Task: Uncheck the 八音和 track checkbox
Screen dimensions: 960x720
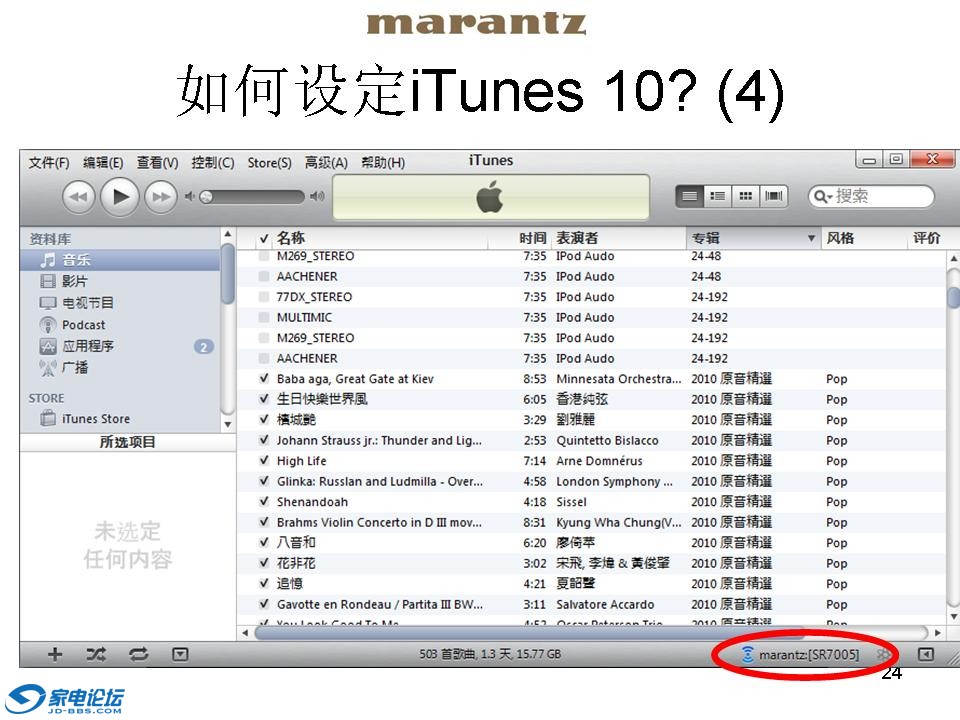Action: click(x=264, y=542)
